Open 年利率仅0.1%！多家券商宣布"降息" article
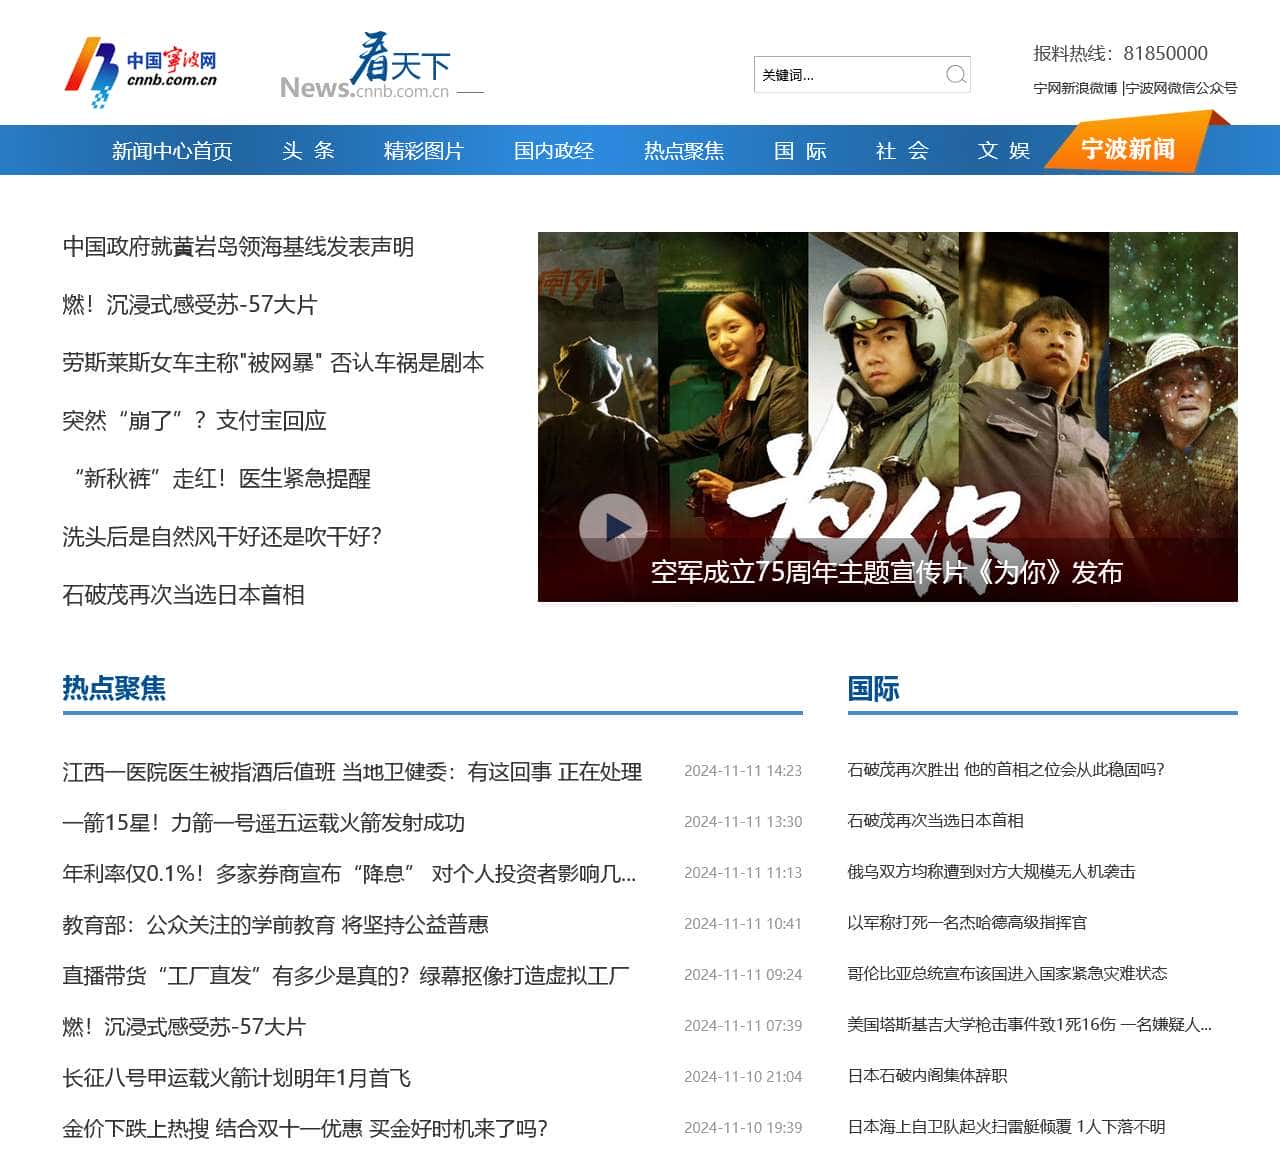The width and height of the screenshot is (1280, 1167). [349, 874]
